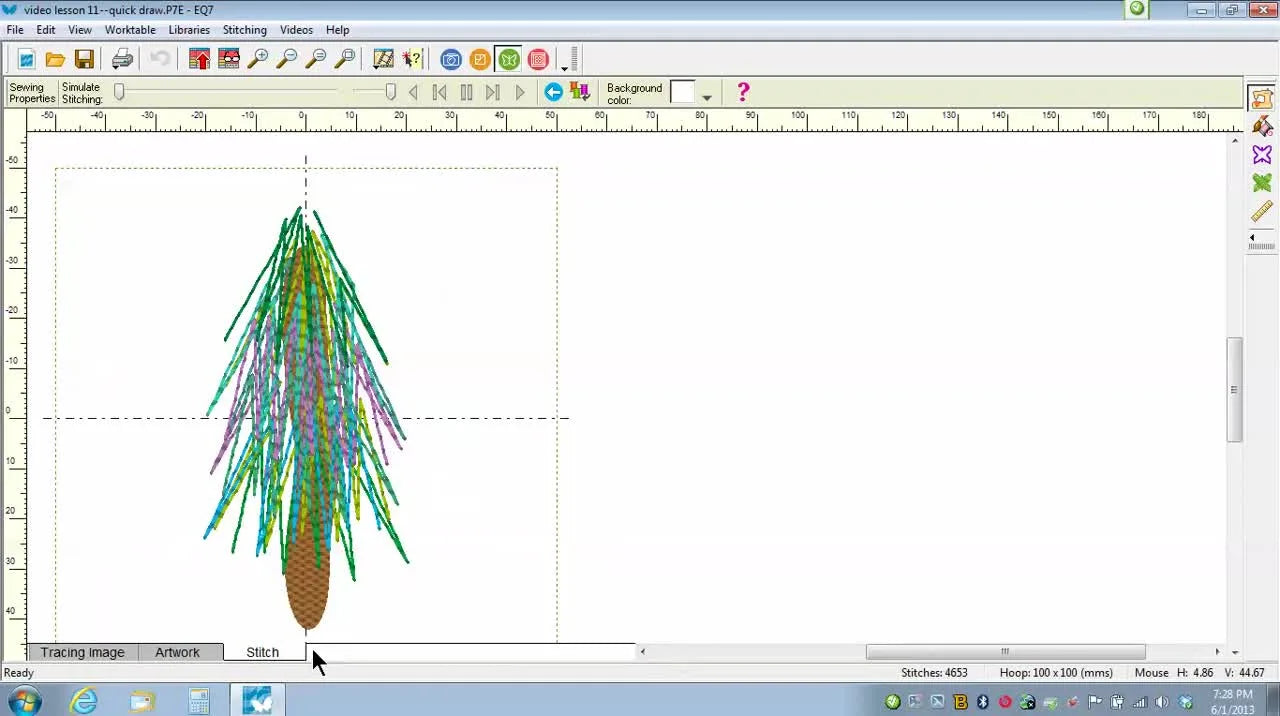Select the green Fabric tools butterfly
The image size is (1280, 716).
(1261, 182)
